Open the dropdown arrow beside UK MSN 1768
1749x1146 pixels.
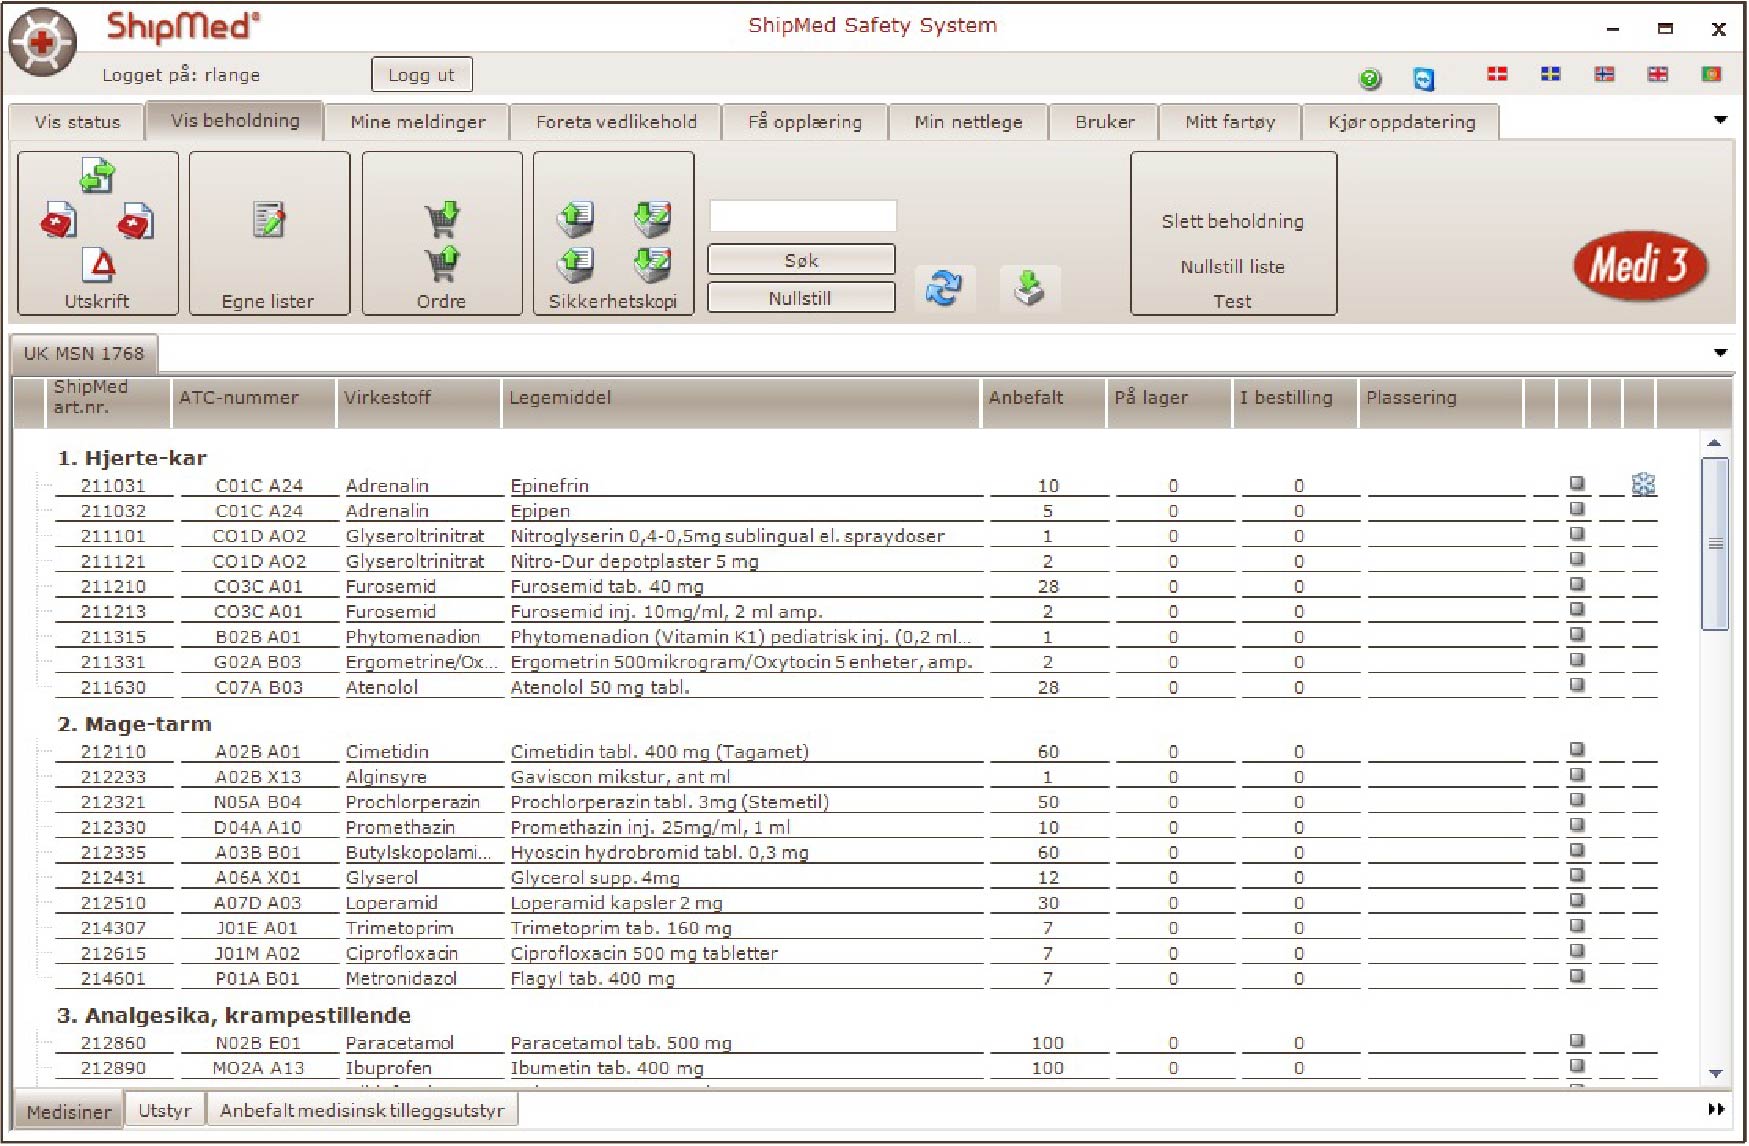[1720, 352]
